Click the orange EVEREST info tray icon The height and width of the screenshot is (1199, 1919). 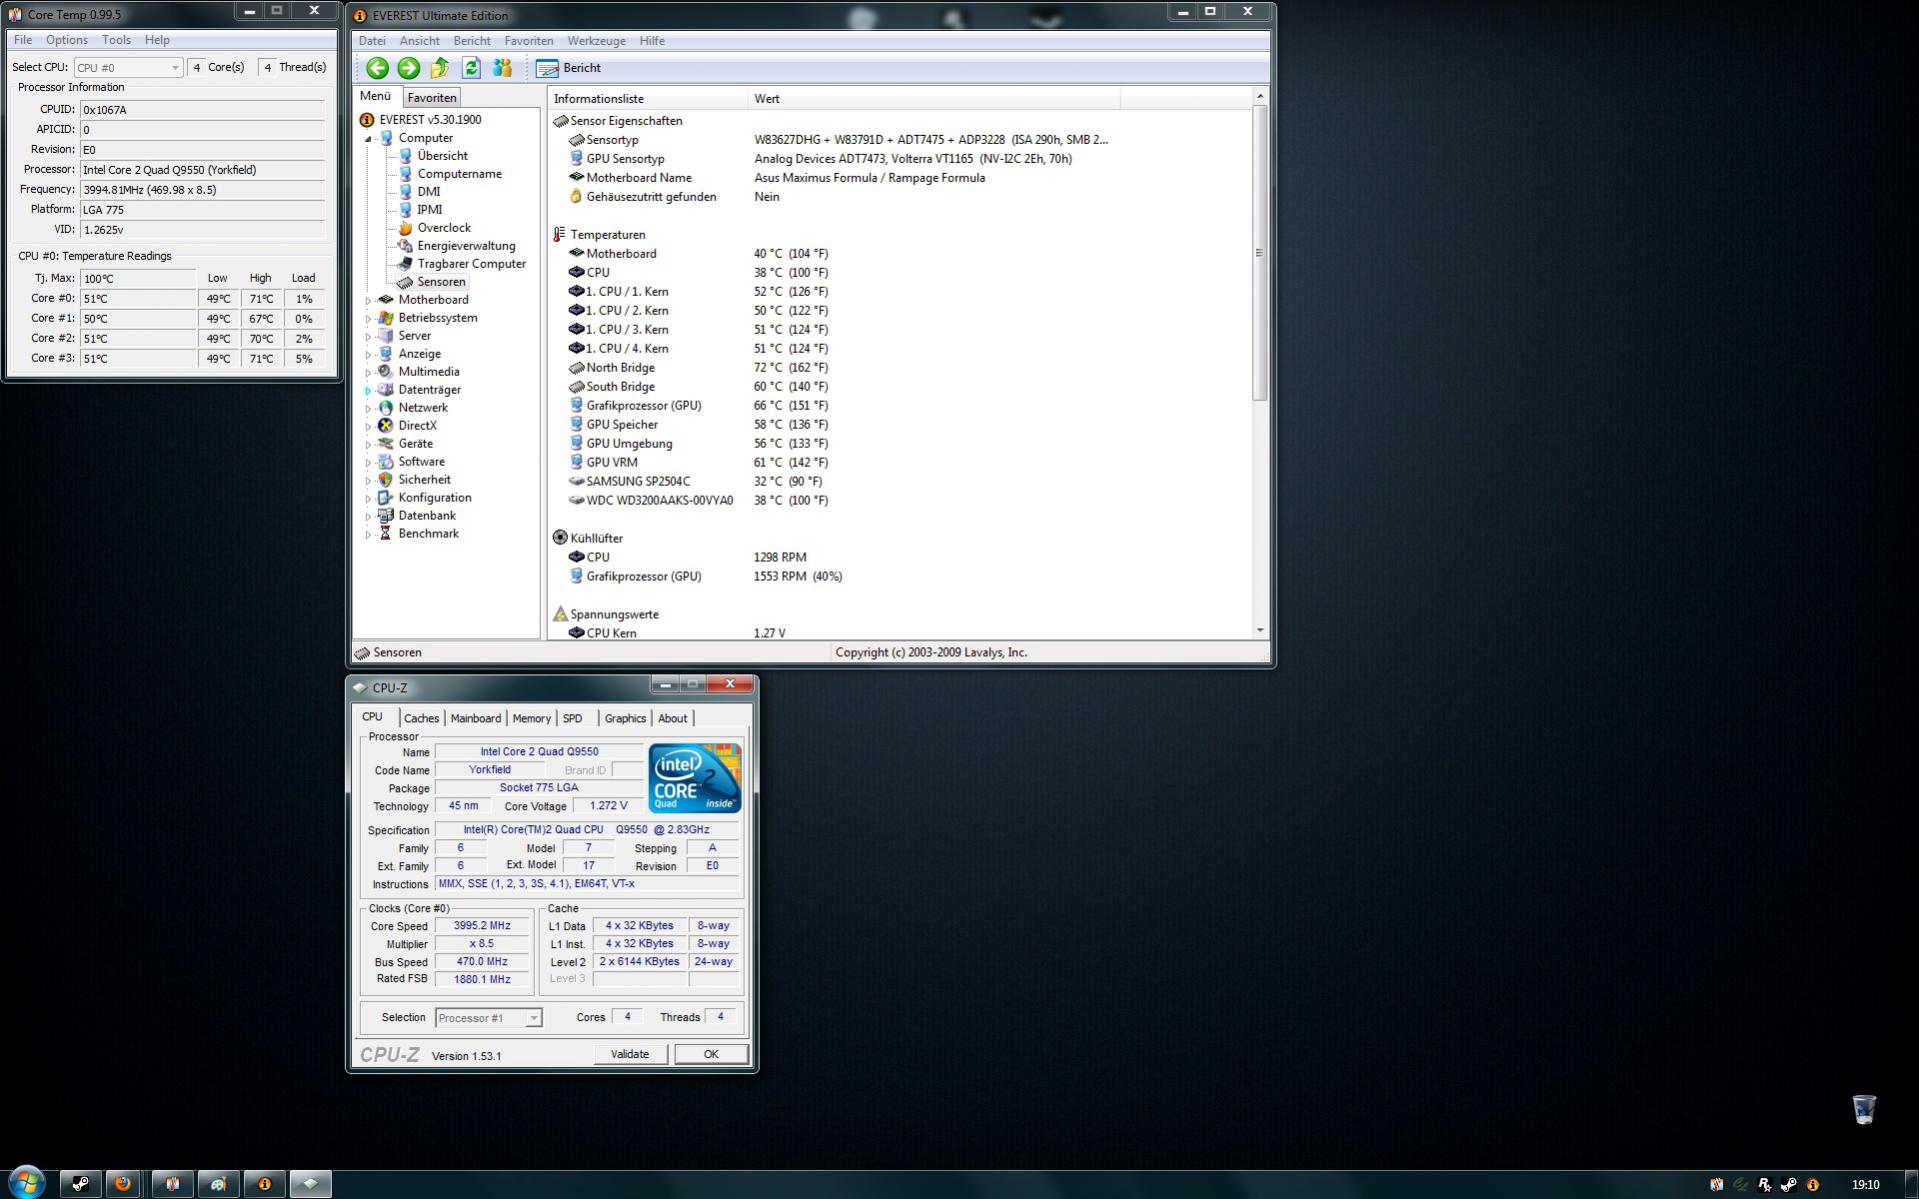click(1812, 1185)
